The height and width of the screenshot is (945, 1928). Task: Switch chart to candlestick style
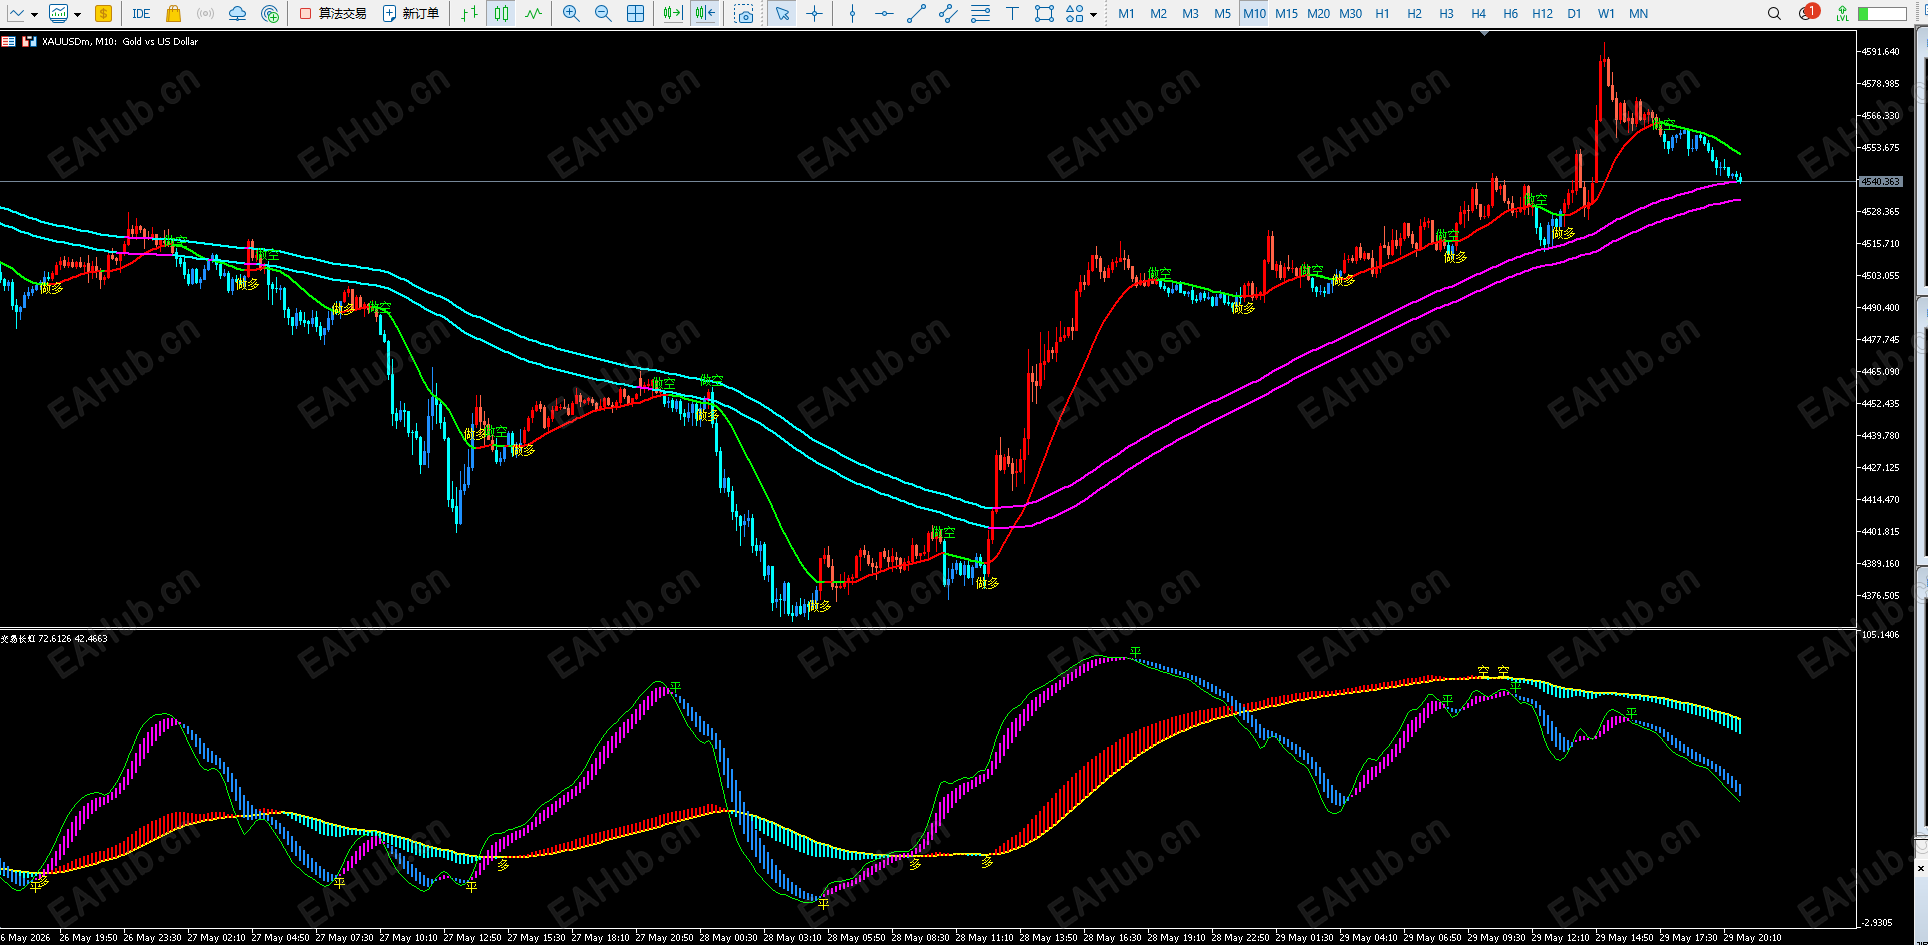[x=501, y=14]
